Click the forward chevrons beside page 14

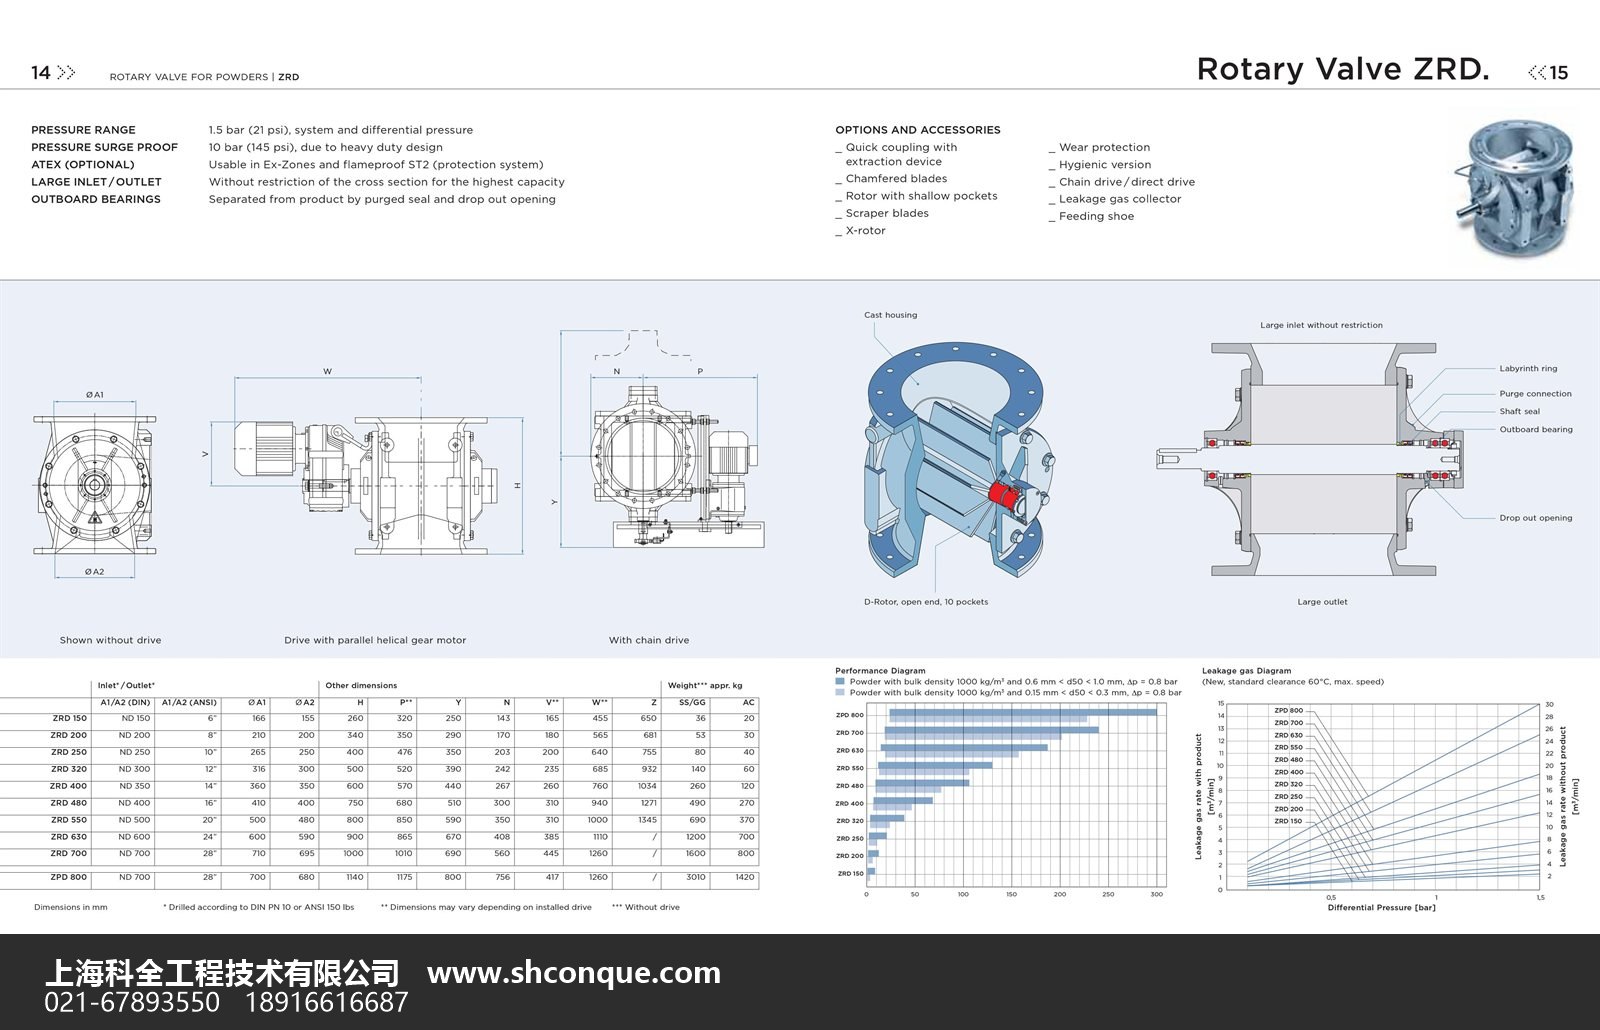[66, 72]
